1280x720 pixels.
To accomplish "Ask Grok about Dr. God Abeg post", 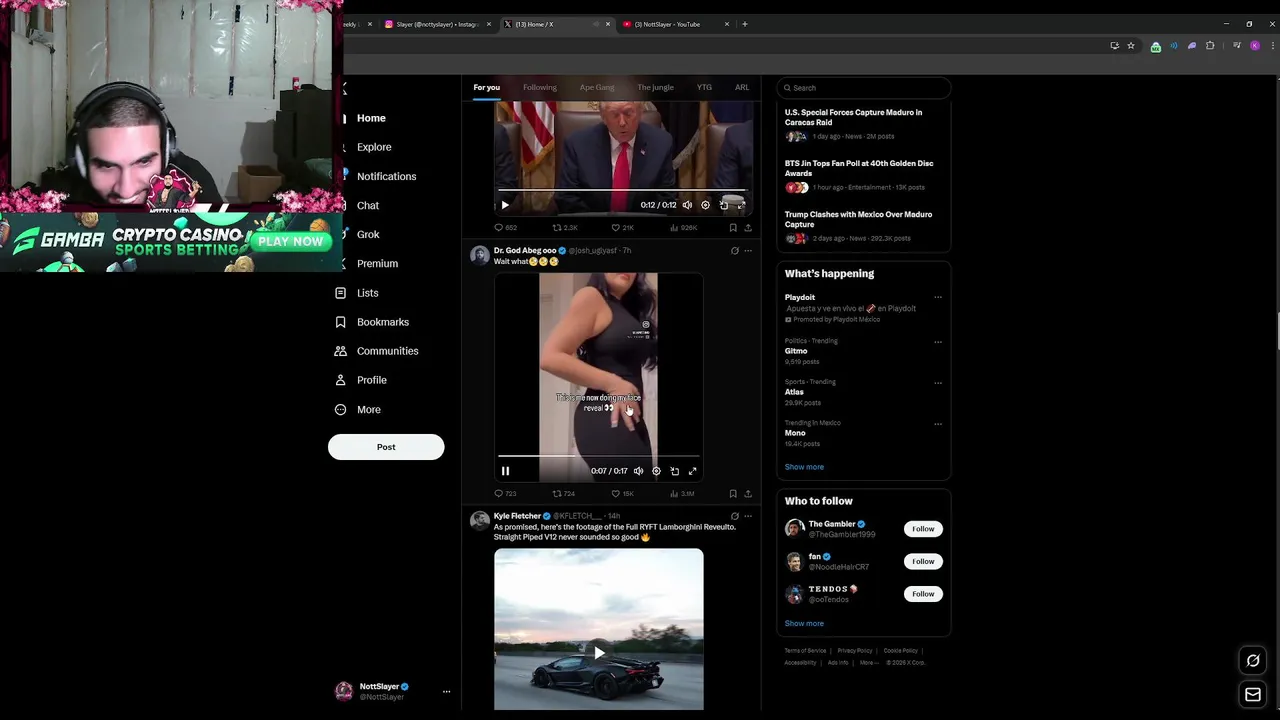I will point(734,251).
